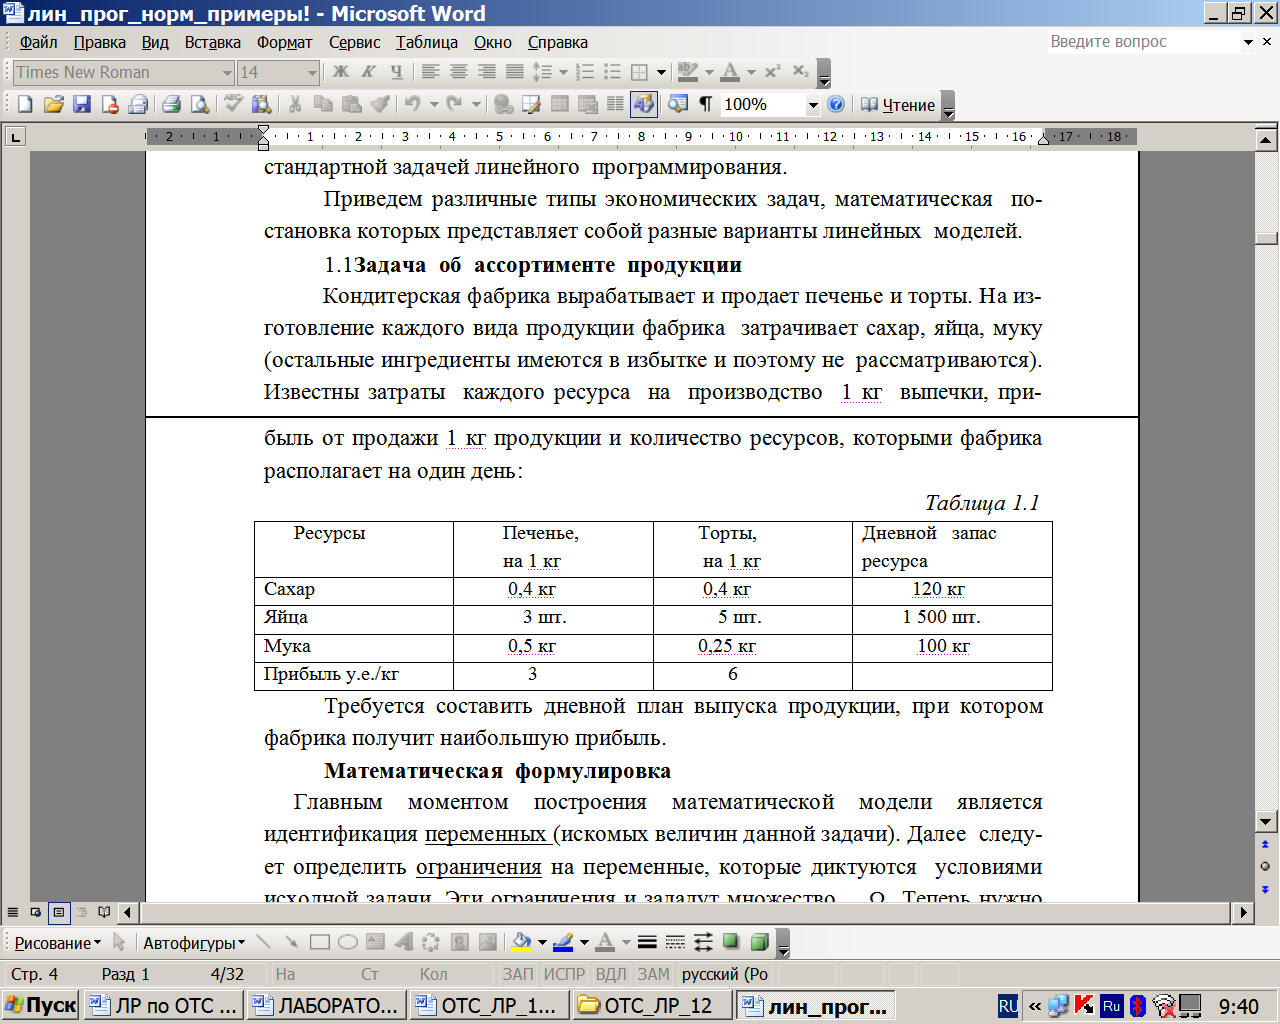The width and height of the screenshot is (1280, 1024).
Task: Select the Oval drawing tool
Action: [348, 942]
